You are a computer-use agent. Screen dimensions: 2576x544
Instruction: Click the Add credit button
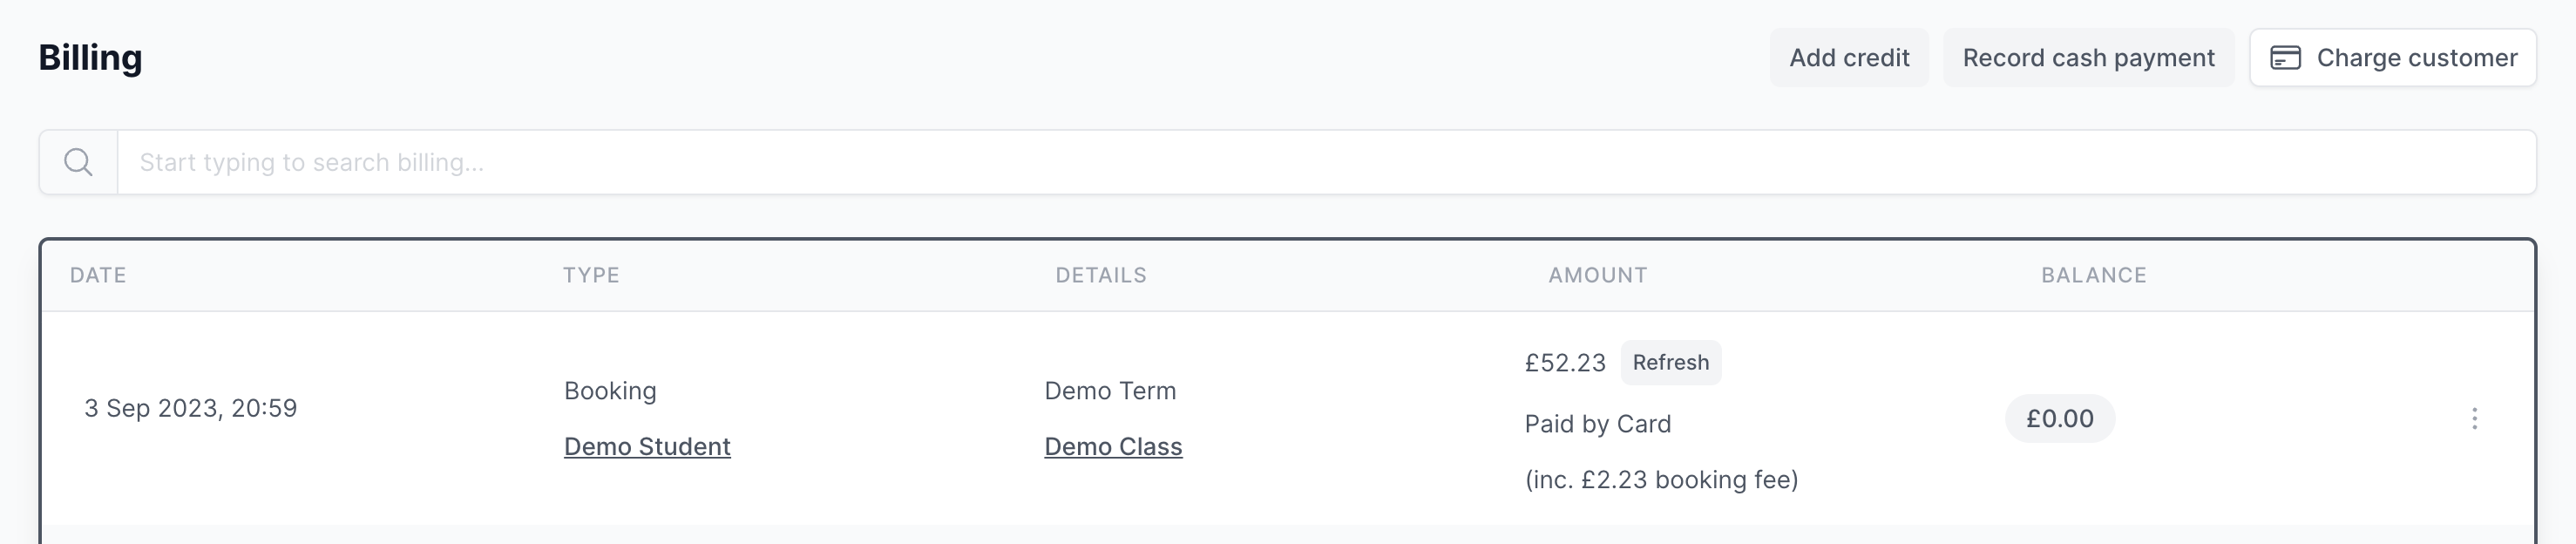pos(1849,58)
